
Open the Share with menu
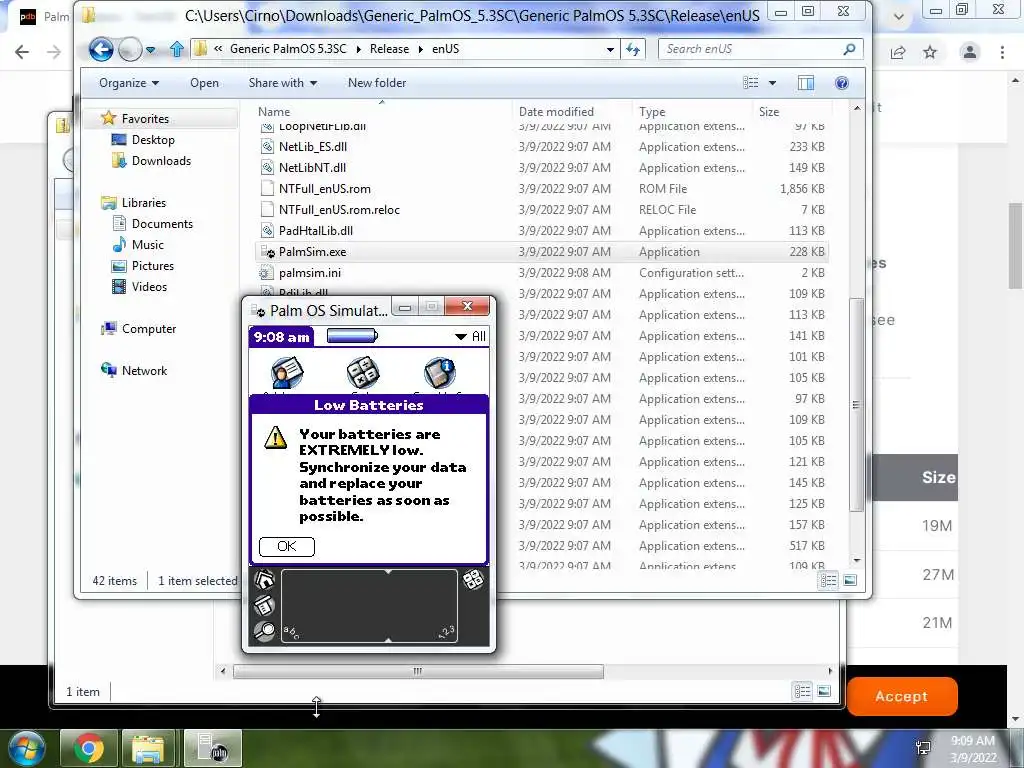(x=282, y=83)
